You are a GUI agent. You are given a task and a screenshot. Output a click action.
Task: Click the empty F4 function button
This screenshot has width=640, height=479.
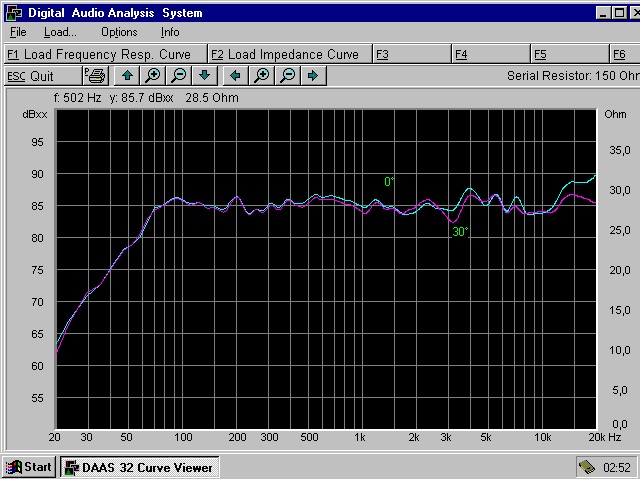(x=489, y=54)
